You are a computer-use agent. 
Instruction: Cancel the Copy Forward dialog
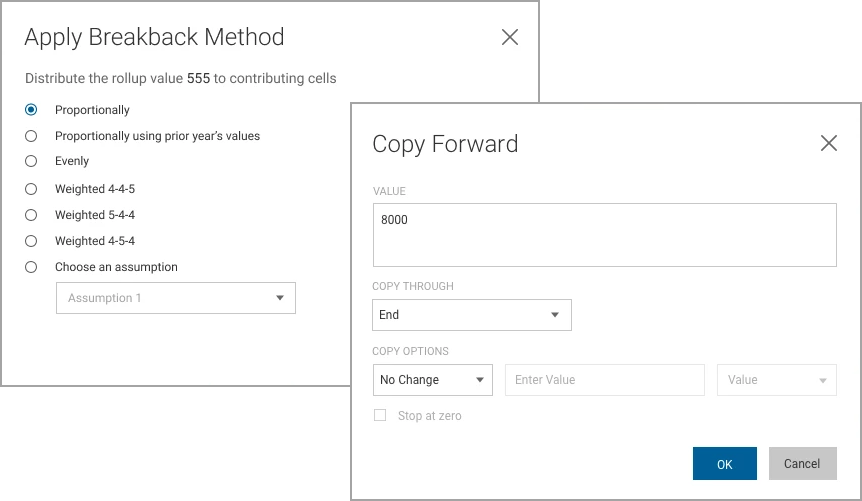tap(803, 464)
